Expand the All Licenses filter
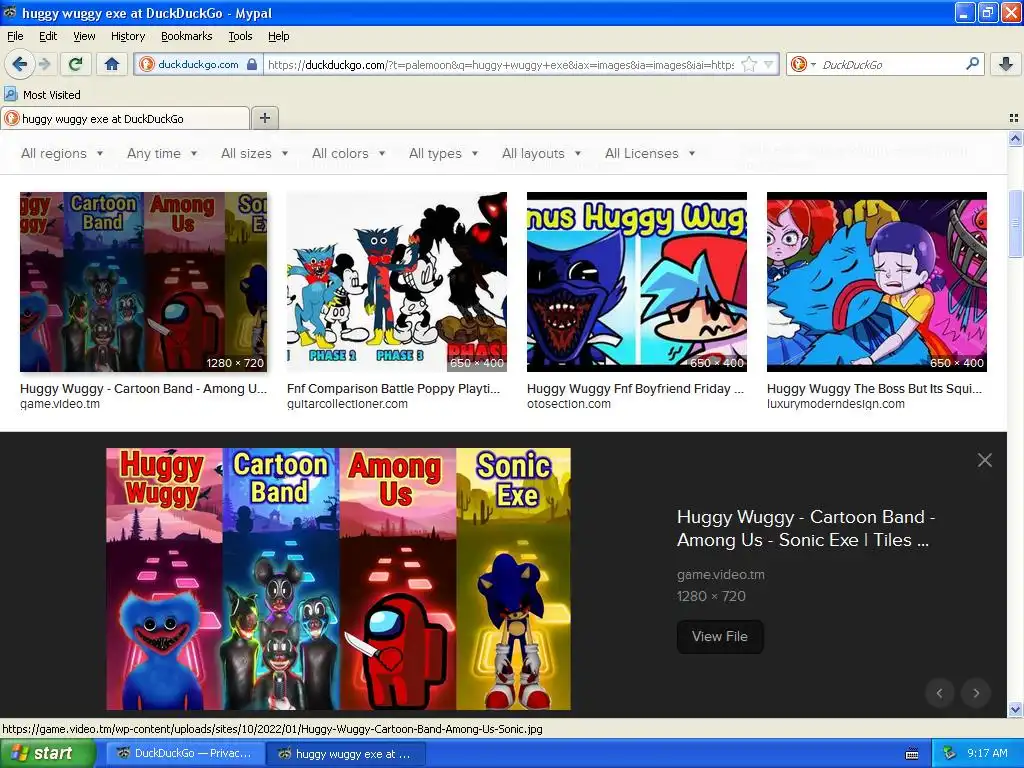1024x768 pixels. coord(650,153)
